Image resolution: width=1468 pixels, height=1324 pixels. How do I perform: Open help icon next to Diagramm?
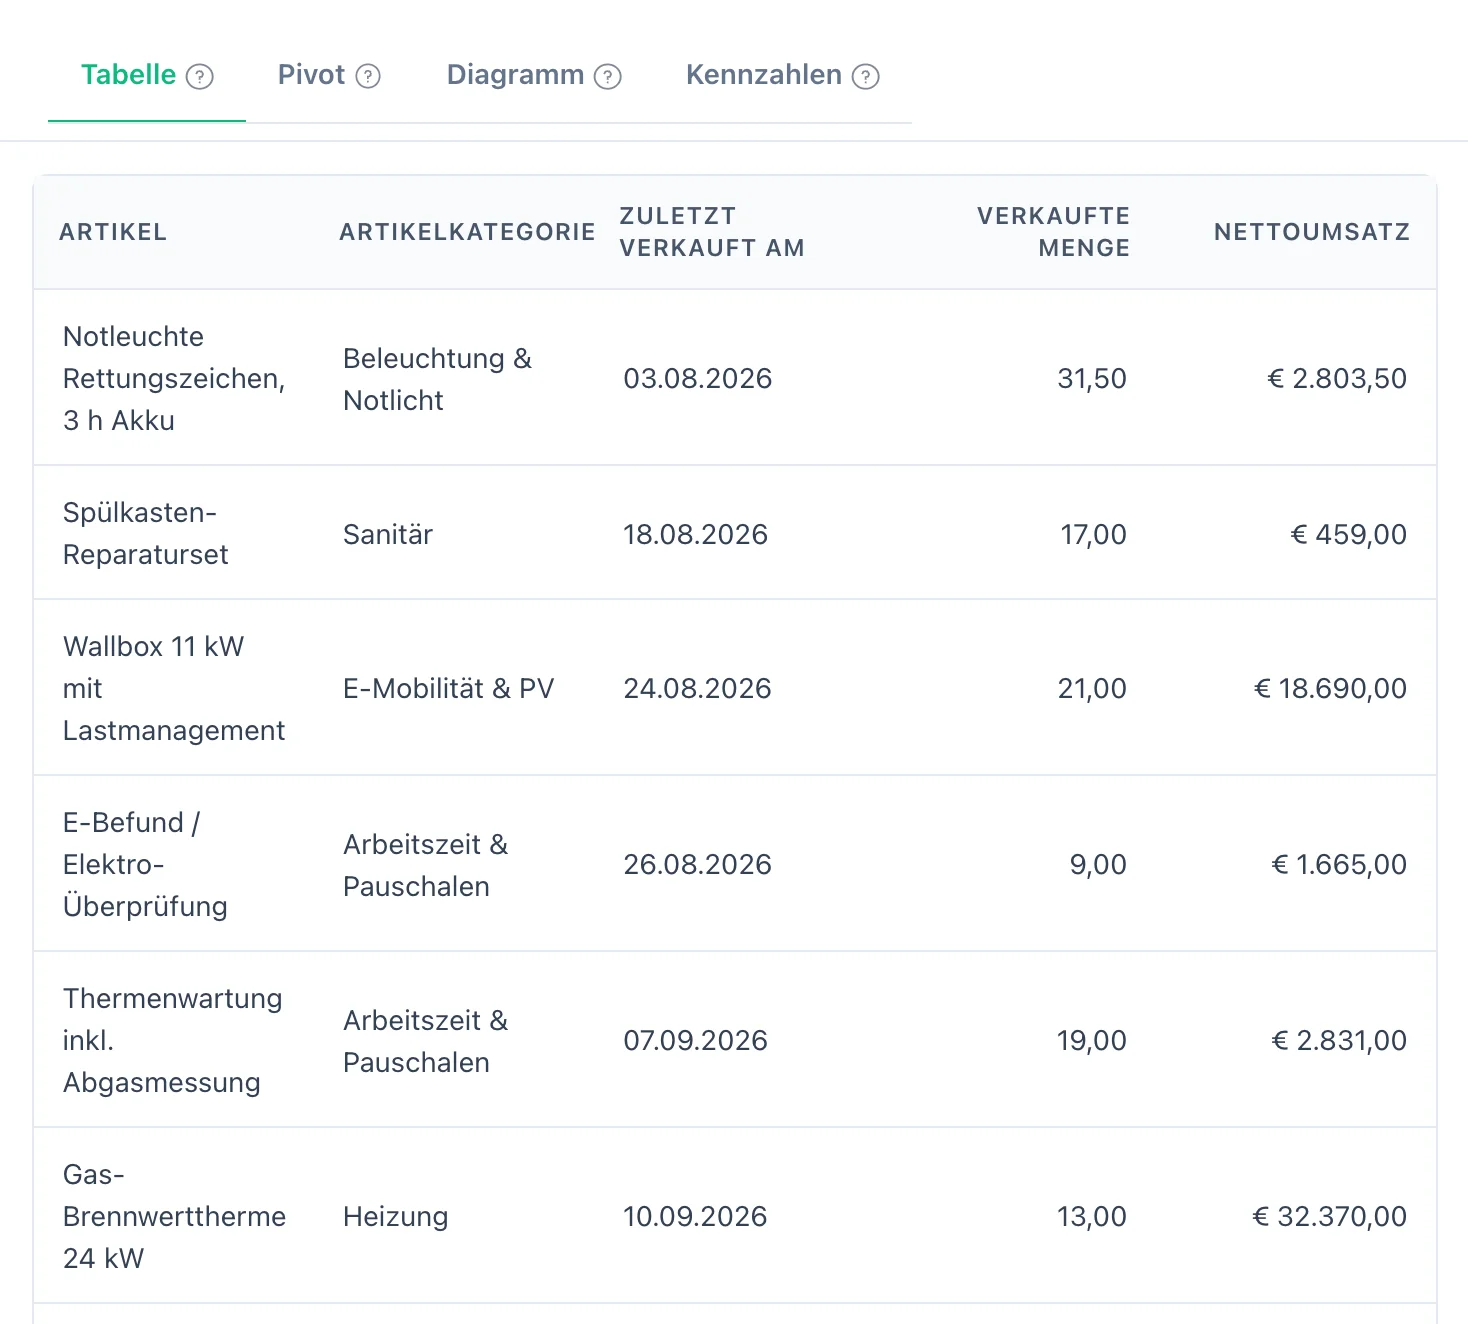click(607, 77)
